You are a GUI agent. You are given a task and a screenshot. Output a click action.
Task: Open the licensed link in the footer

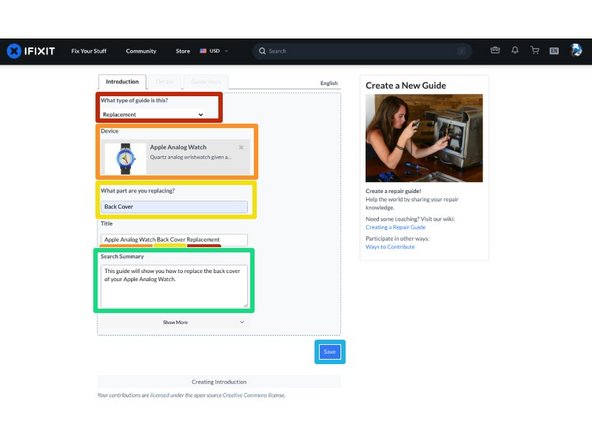click(x=159, y=395)
